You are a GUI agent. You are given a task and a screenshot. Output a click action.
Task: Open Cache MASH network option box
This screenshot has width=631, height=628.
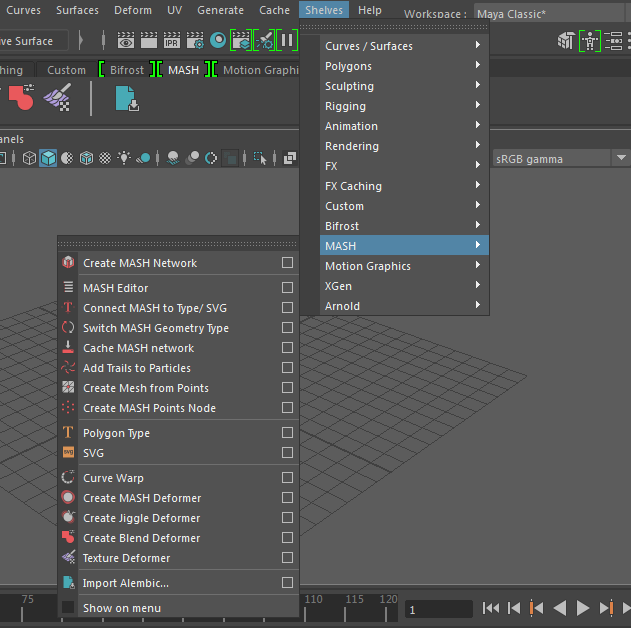click(287, 348)
